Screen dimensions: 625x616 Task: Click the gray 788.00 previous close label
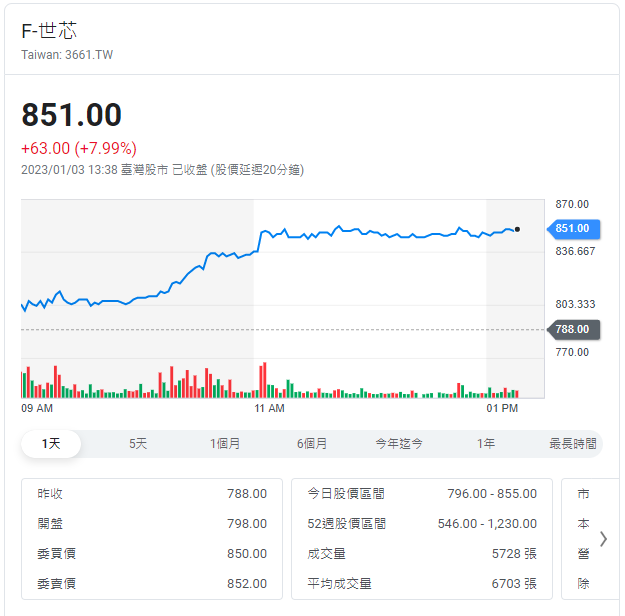coord(573,329)
